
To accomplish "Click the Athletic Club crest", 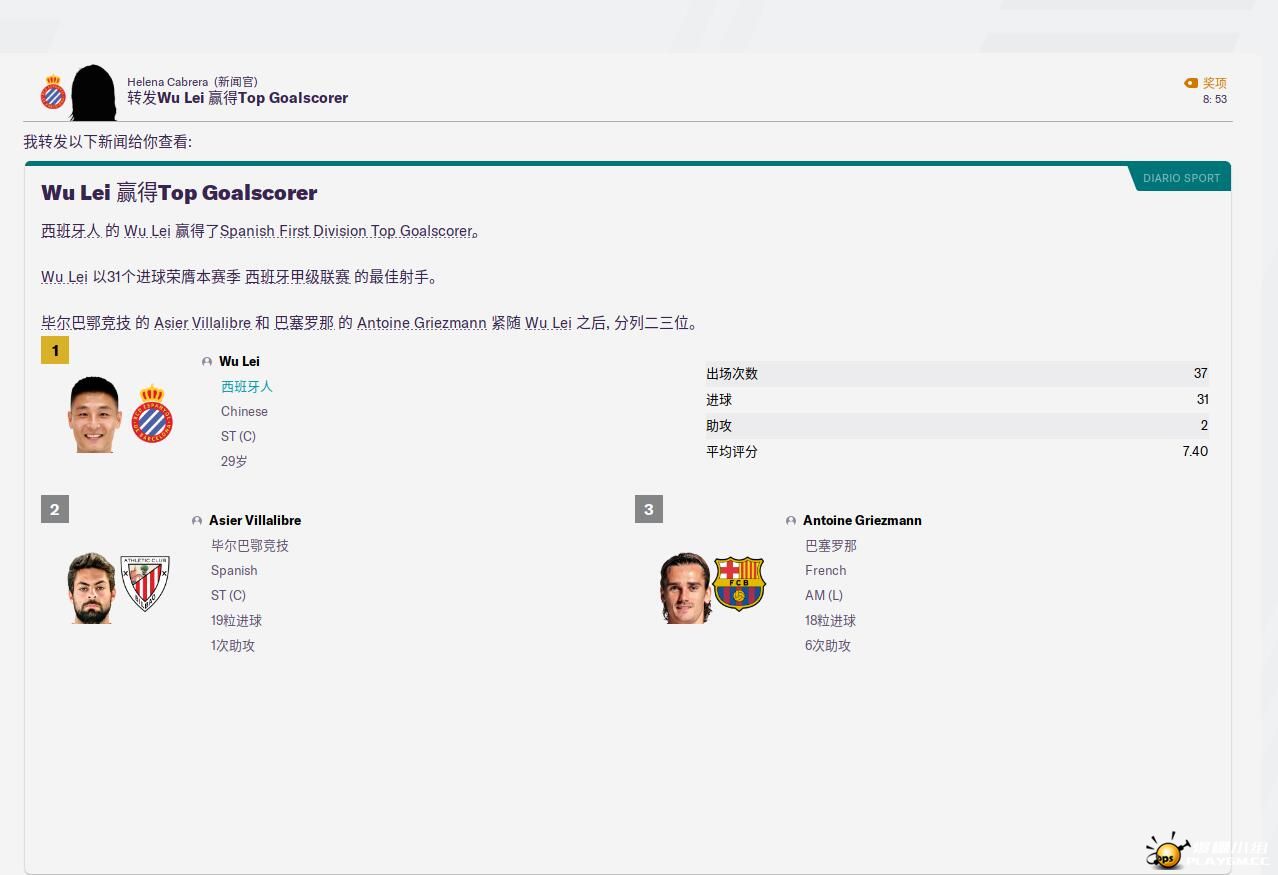I will pyautogui.click(x=145, y=583).
